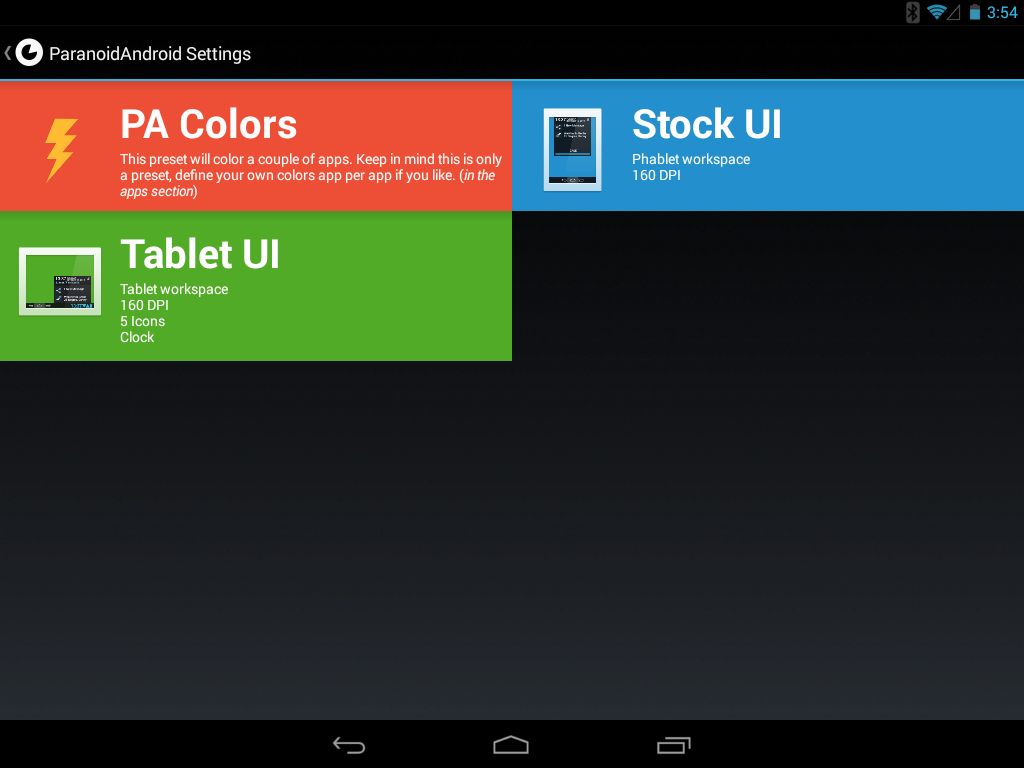Open recent apps from navigation bar
1024x768 pixels.
pos(673,745)
